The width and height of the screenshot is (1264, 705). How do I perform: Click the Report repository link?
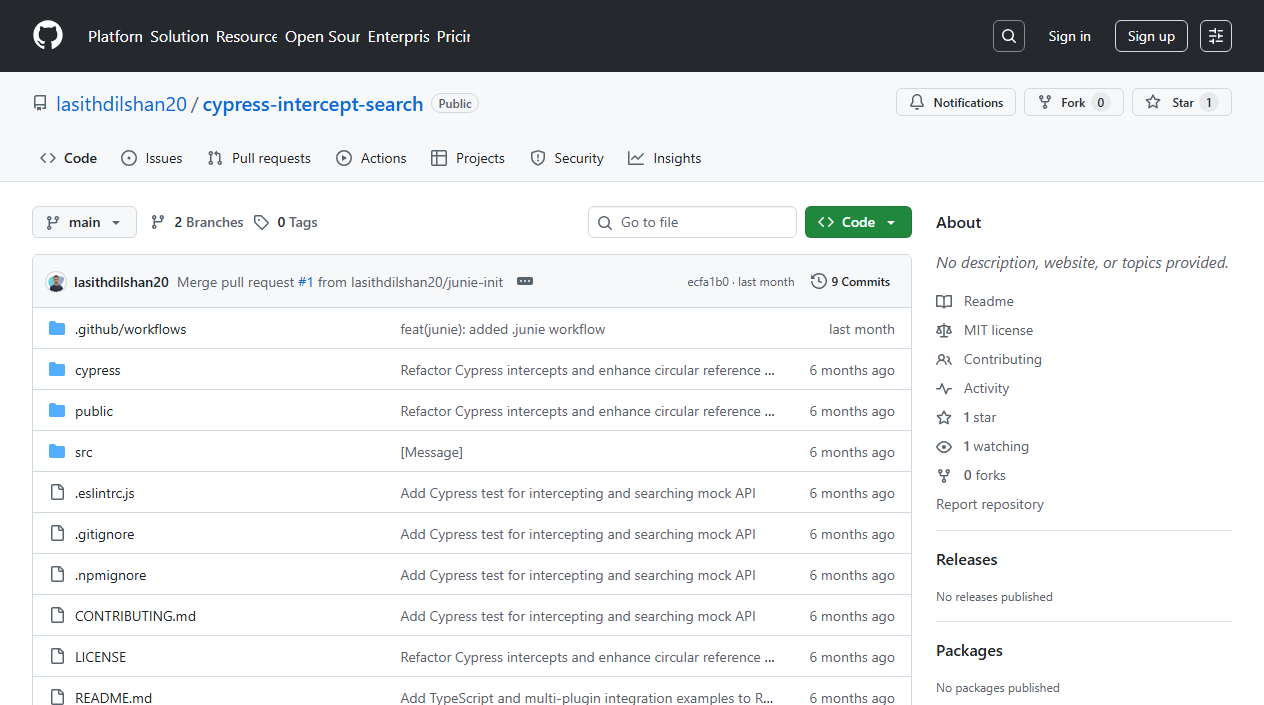(990, 504)
